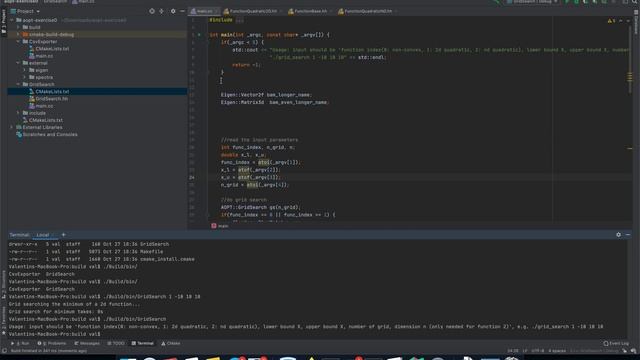The width and height of the screenshot is (640, 360).
Task: Click the green Run button in top toolbar
Action: [x=567, y=2]
